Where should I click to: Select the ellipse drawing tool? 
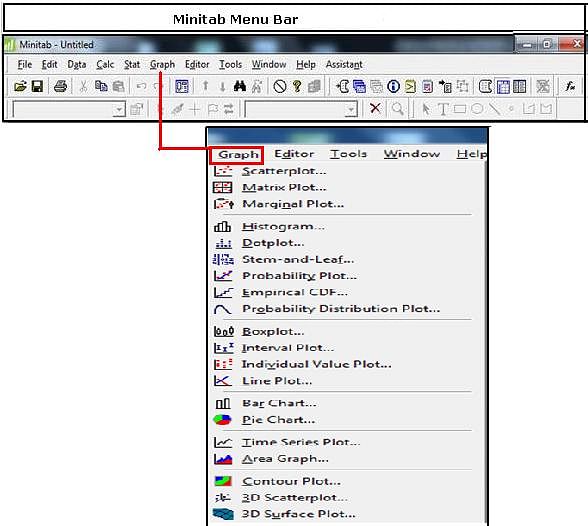coord(477,109)
